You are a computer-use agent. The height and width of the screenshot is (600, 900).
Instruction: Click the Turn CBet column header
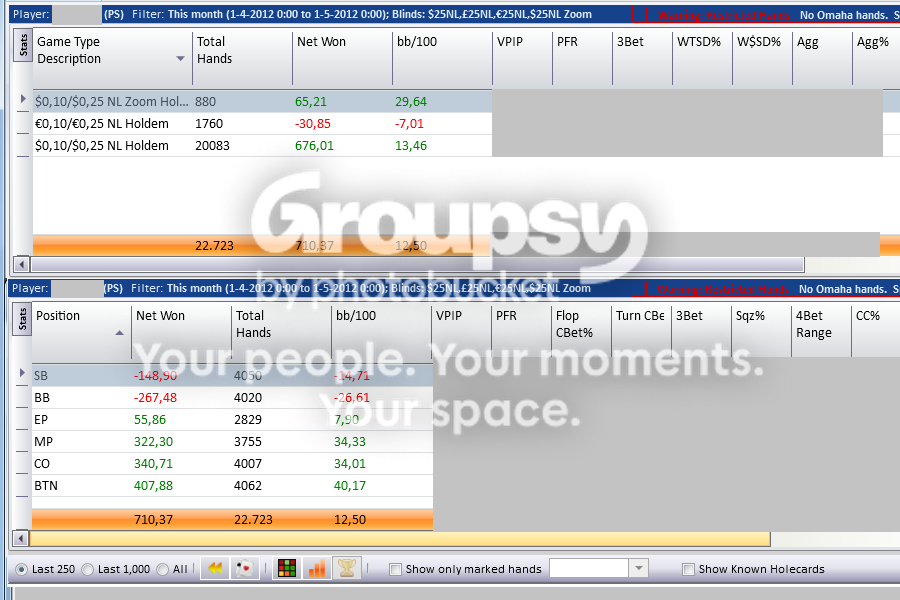click(x=641, y=330)
